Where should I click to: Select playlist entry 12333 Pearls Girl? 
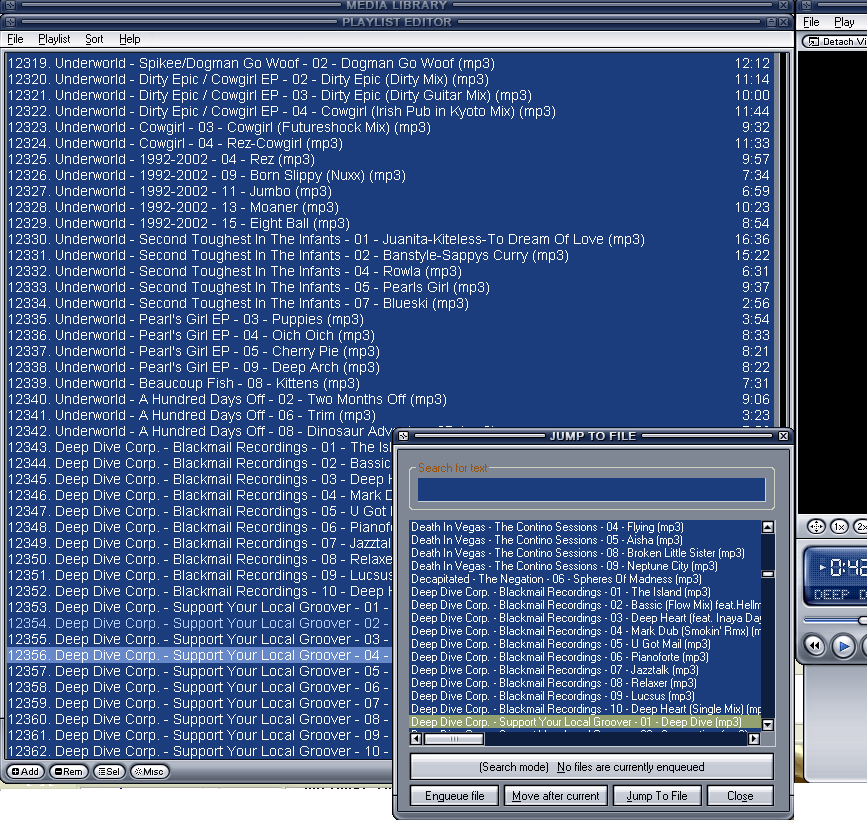[x=389, y=288]
